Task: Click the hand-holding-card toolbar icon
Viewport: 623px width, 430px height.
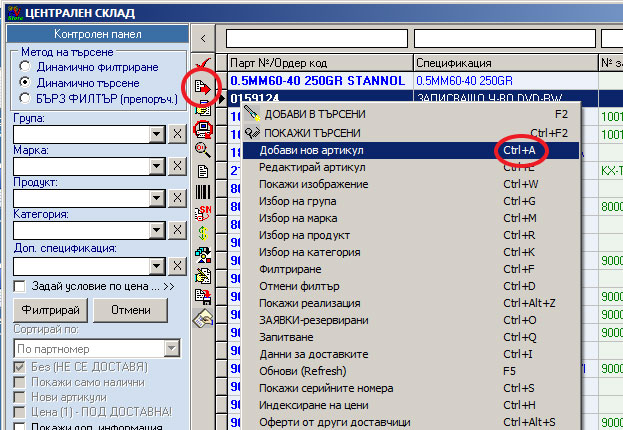Action: tap(203, 318)
